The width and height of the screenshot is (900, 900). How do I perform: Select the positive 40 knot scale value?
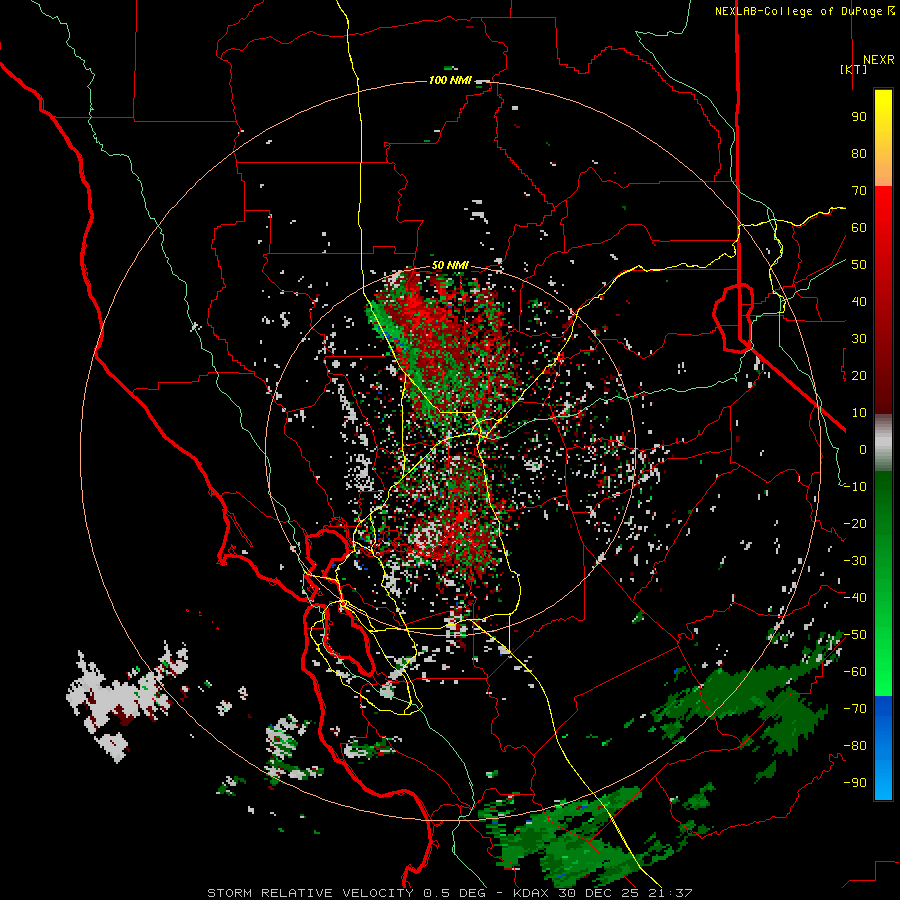pos(859,301)
